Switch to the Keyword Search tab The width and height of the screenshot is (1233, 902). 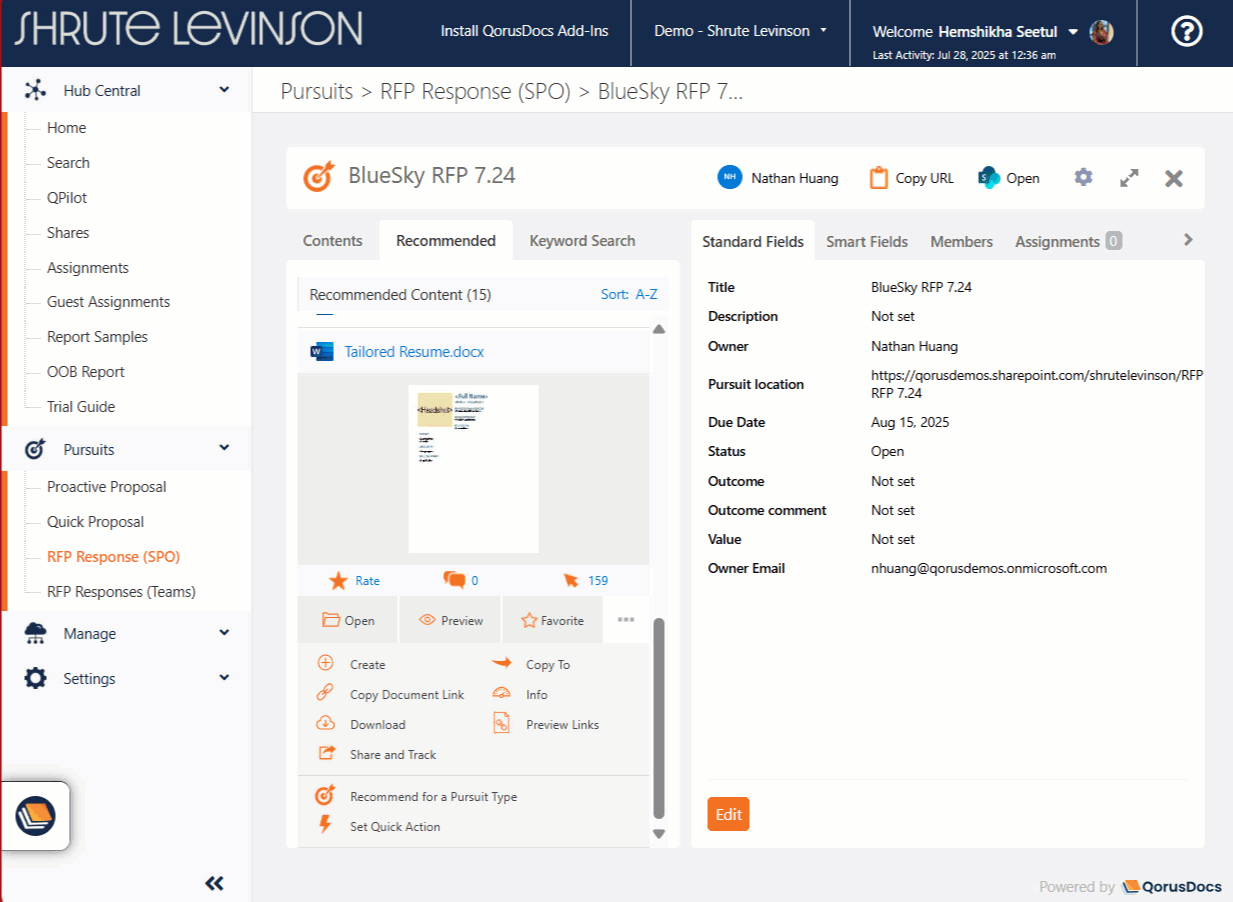(x=582, y=241)
